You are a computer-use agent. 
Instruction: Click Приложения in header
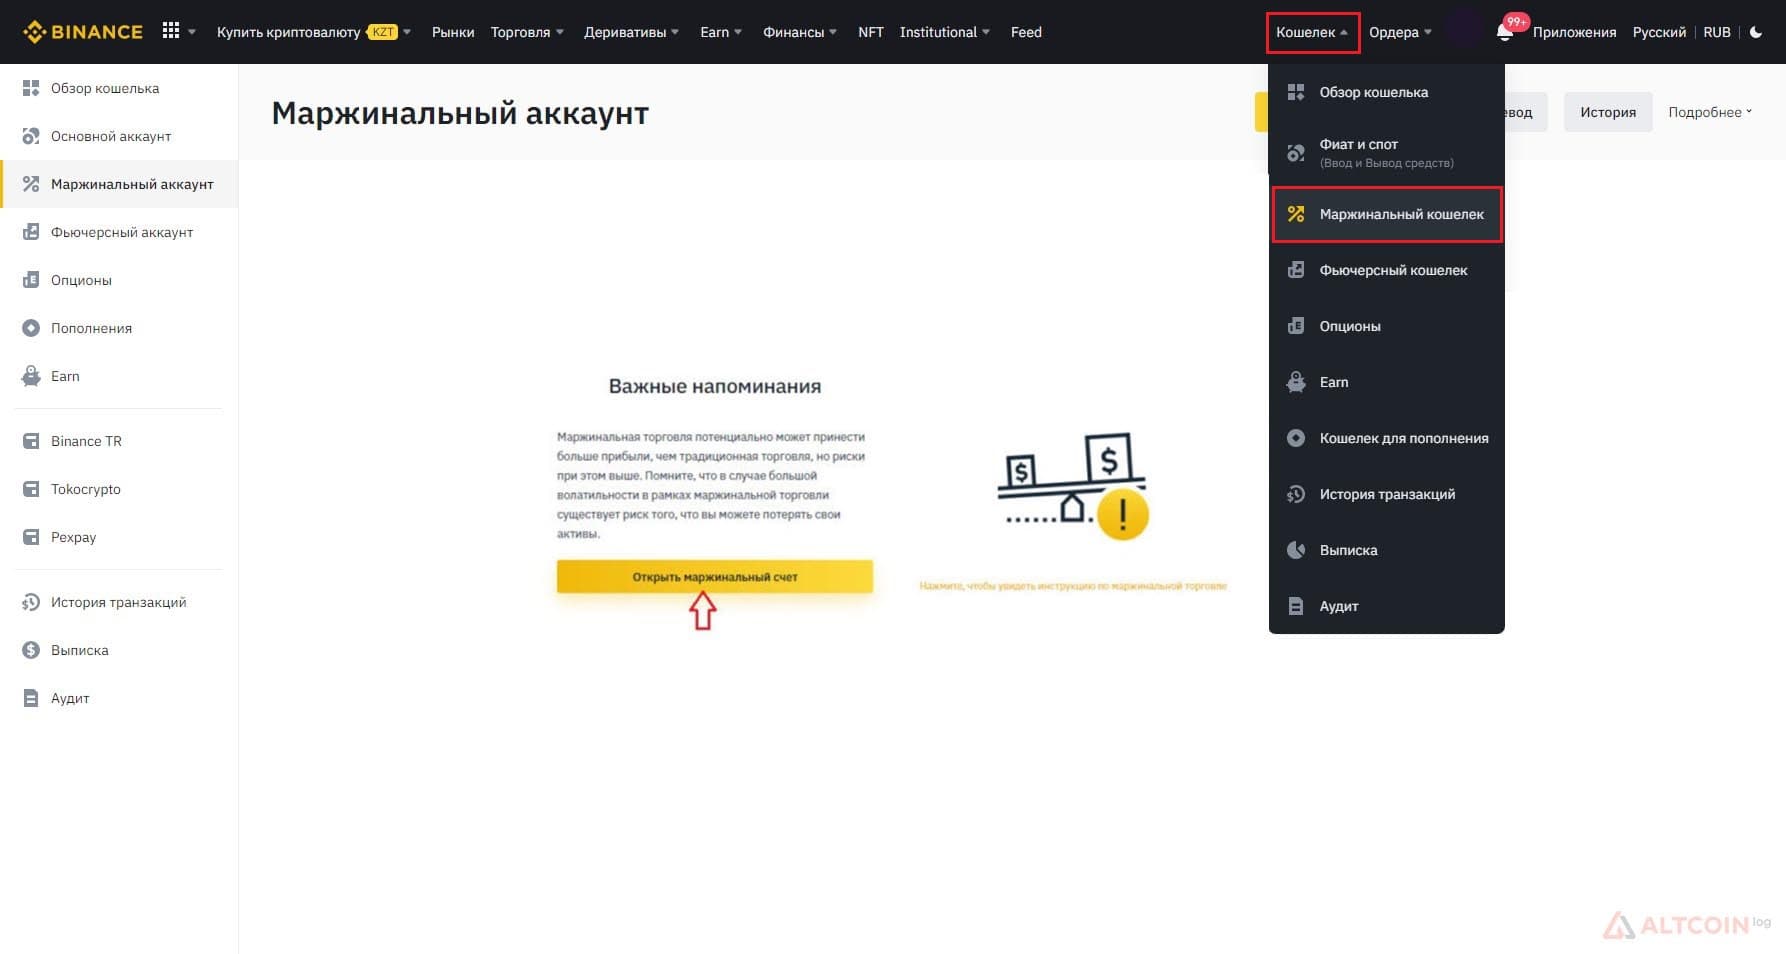pos(1574,32)
